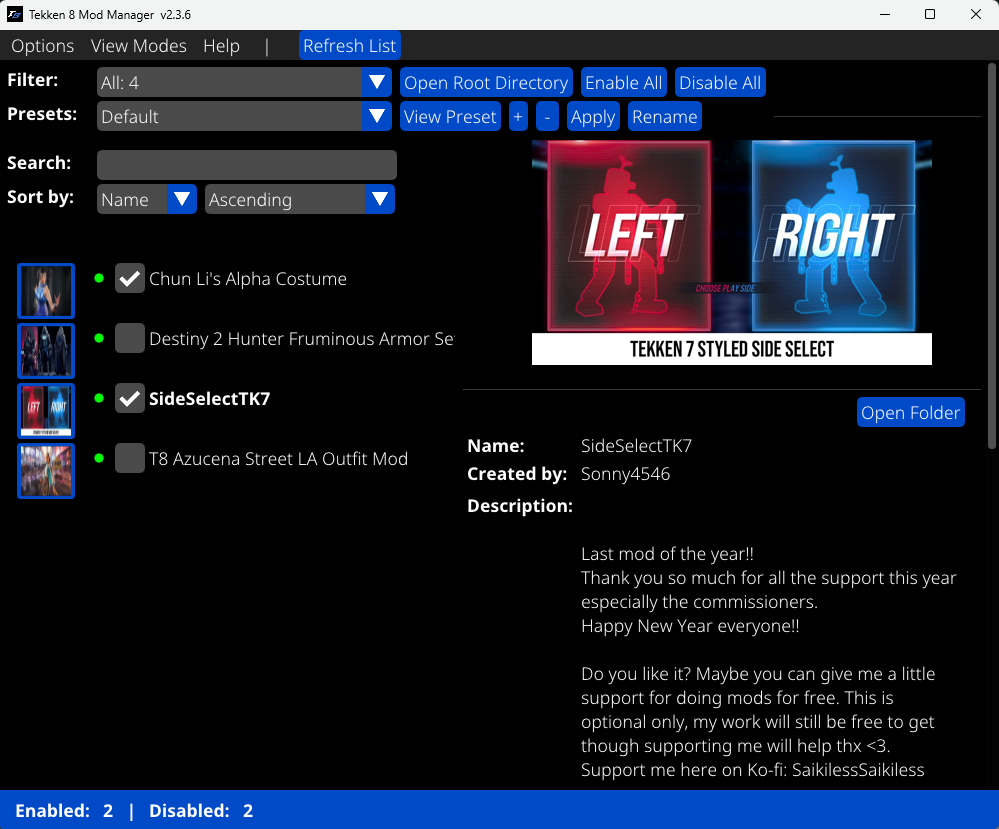The image size is (999, 829).
Task: Click the minus icon to remove preset
Action: [547, 117]
